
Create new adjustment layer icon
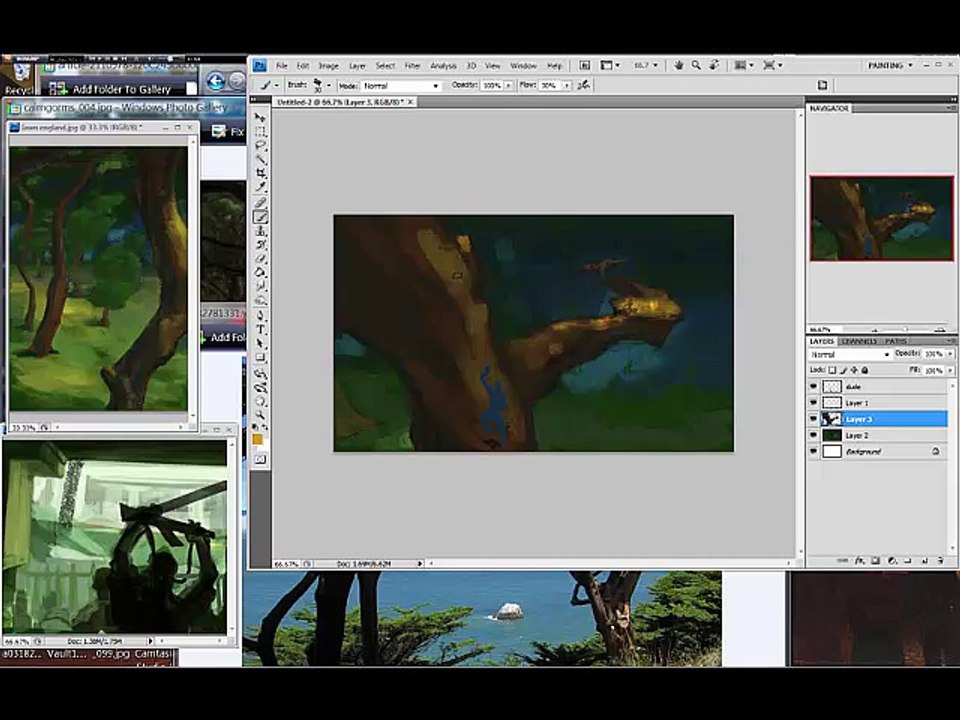892,560
